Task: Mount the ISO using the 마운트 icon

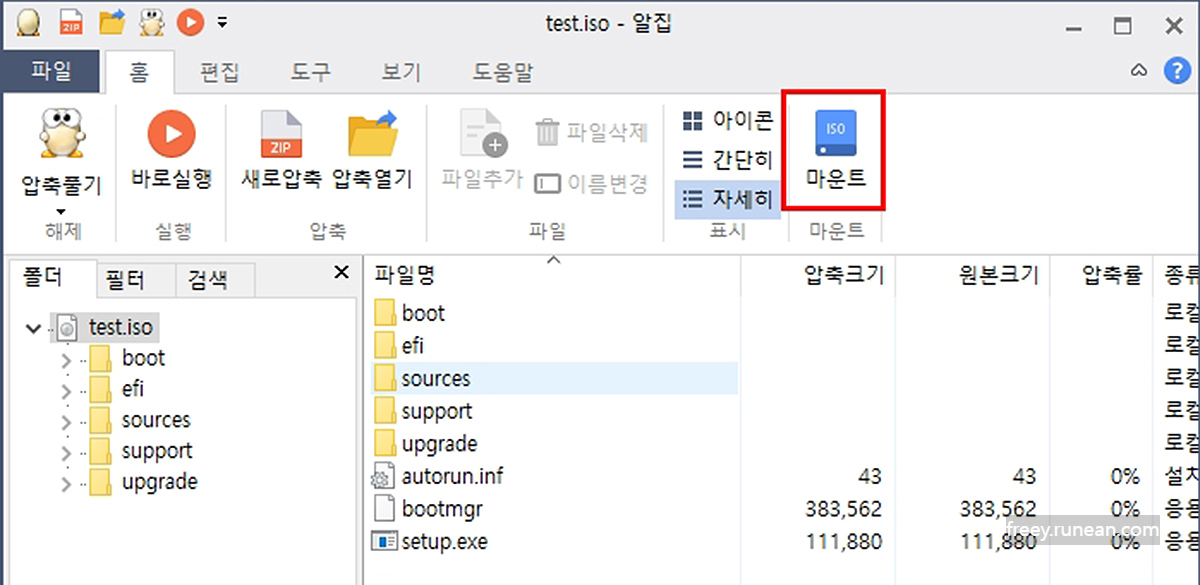Action: (x=835, y=145)
